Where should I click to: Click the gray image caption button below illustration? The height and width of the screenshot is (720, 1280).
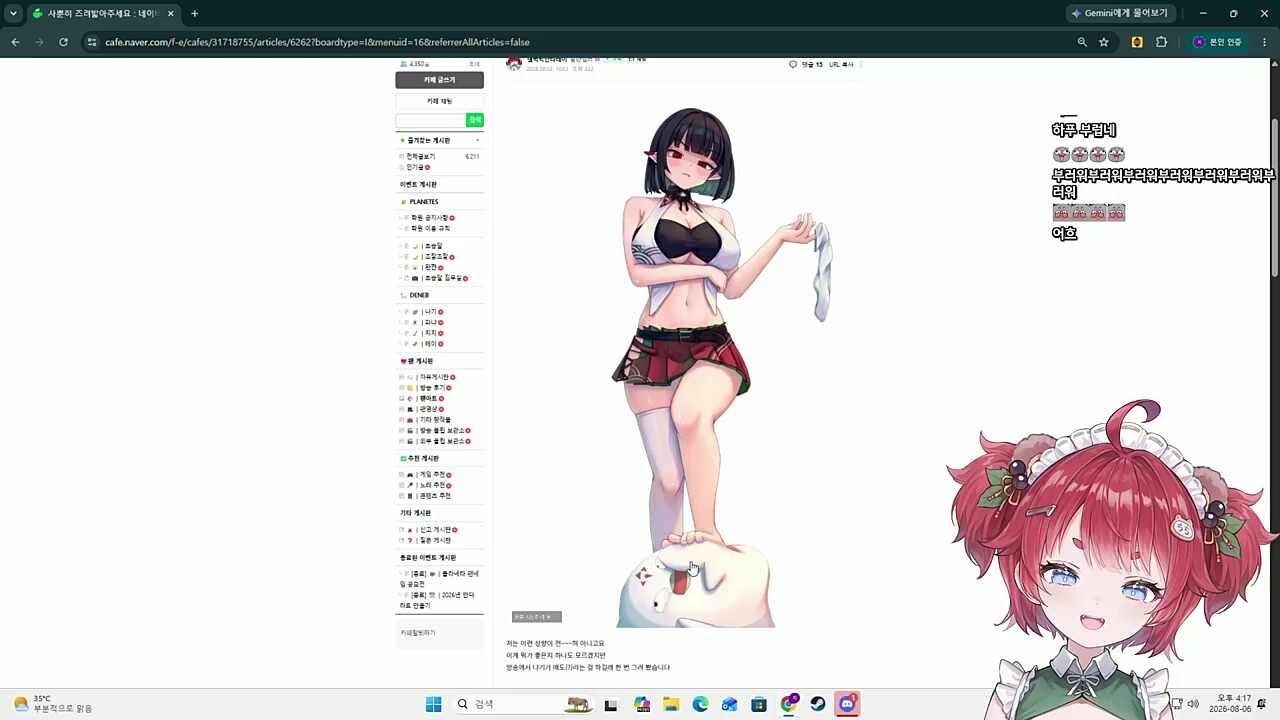tap(537, 617)
